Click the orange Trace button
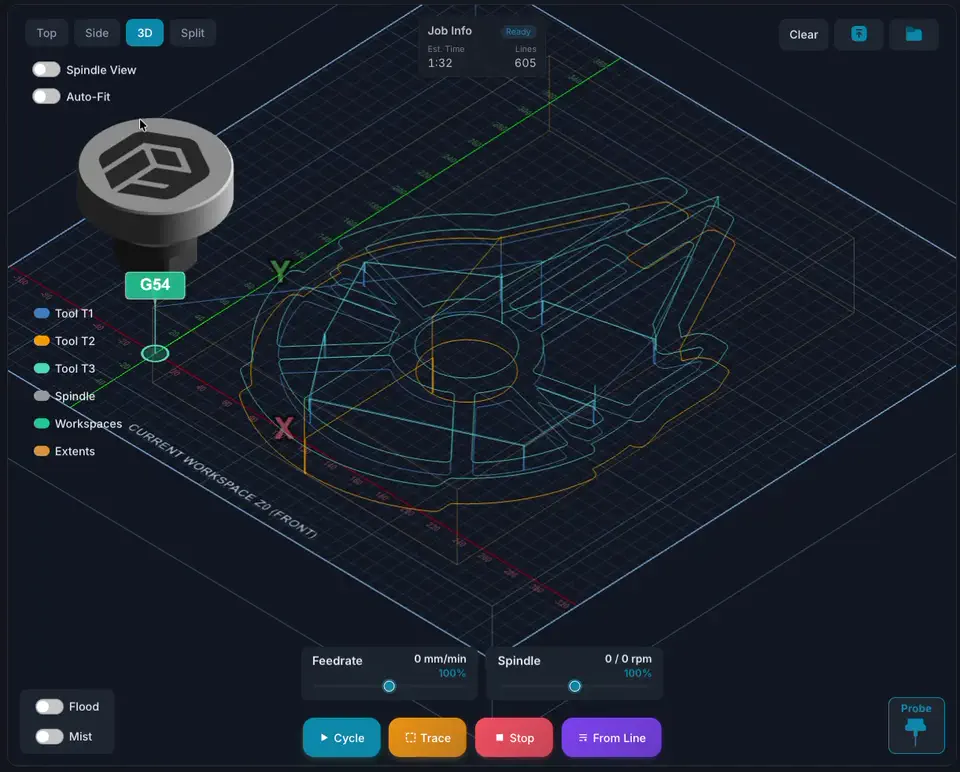 427,738
